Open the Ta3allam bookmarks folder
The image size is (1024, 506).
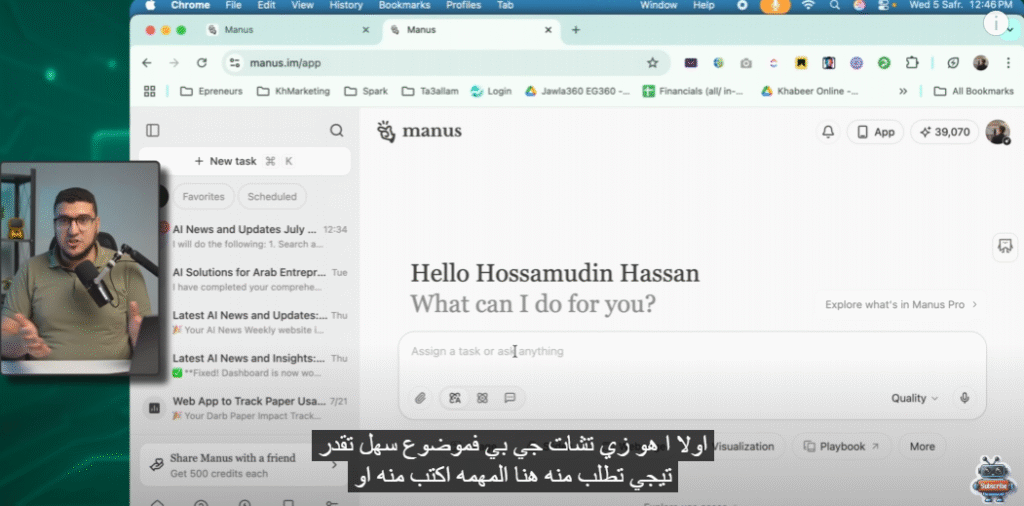pos(430,91)
